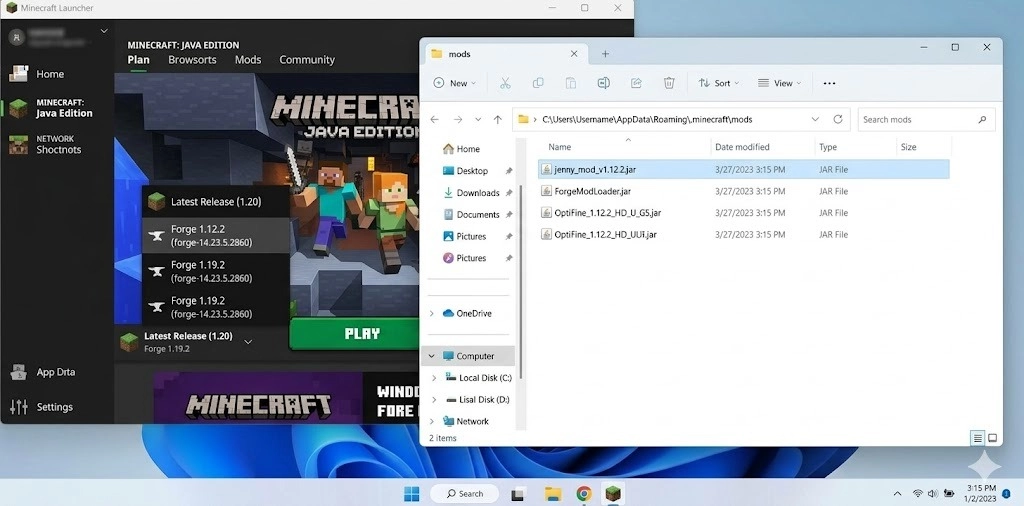Choose Latest Release (1.20) from version list
This screenshot has width=1024, height=506.
click(x=216, y=202)
